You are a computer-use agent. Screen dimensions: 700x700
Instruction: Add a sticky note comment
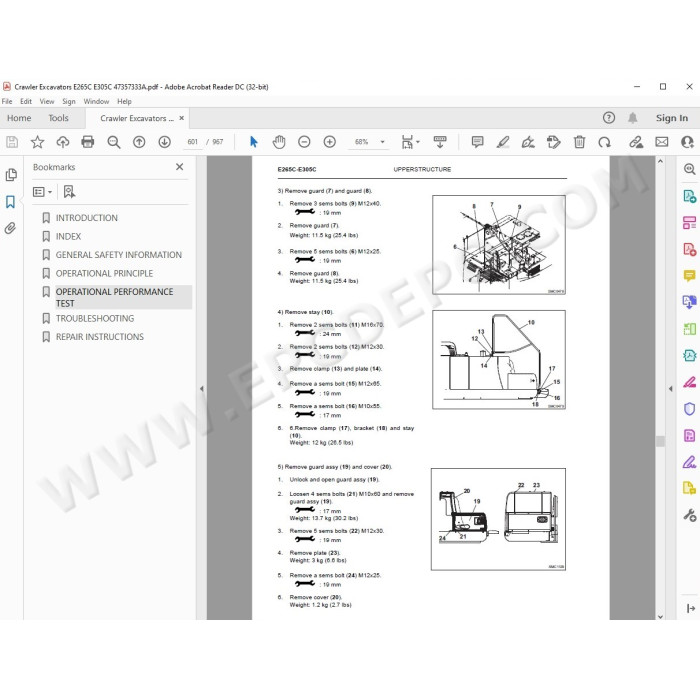477,142
